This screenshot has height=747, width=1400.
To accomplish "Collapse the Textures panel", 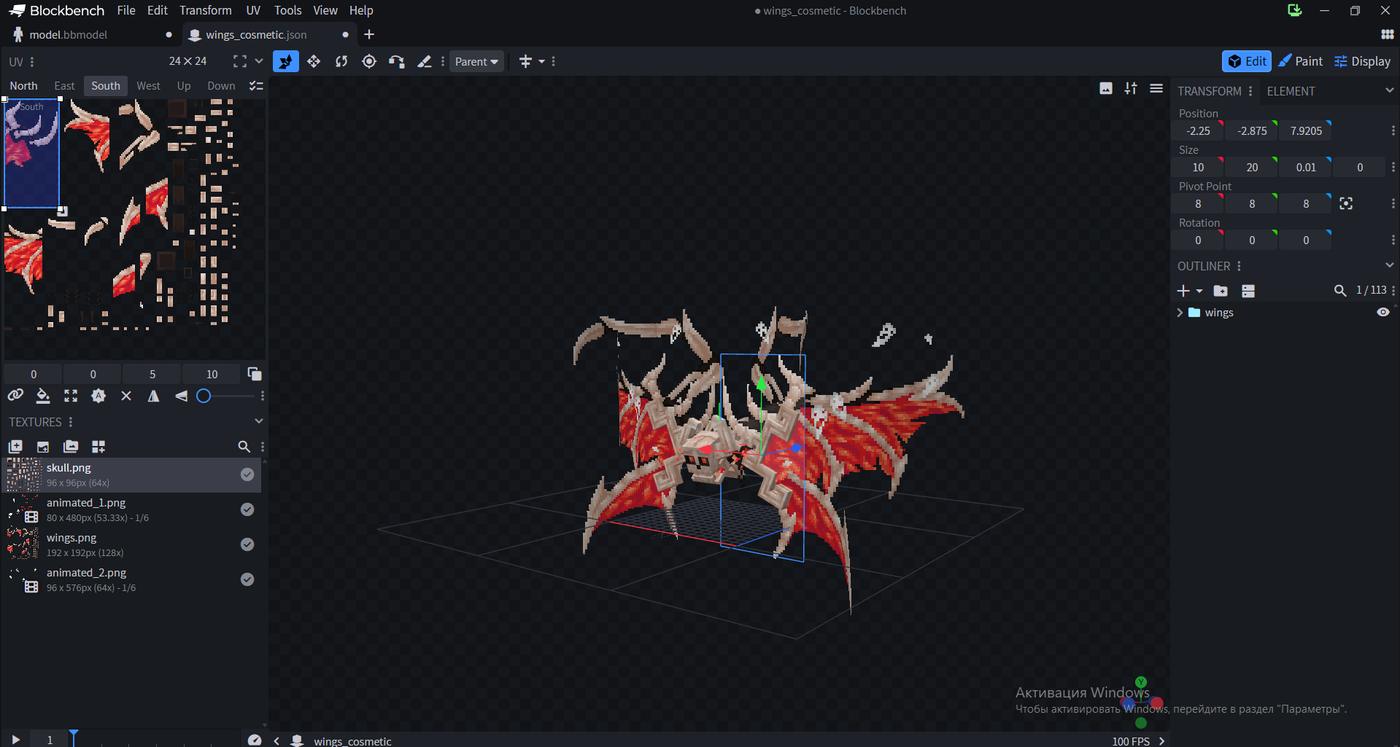I will pos(259,422).
